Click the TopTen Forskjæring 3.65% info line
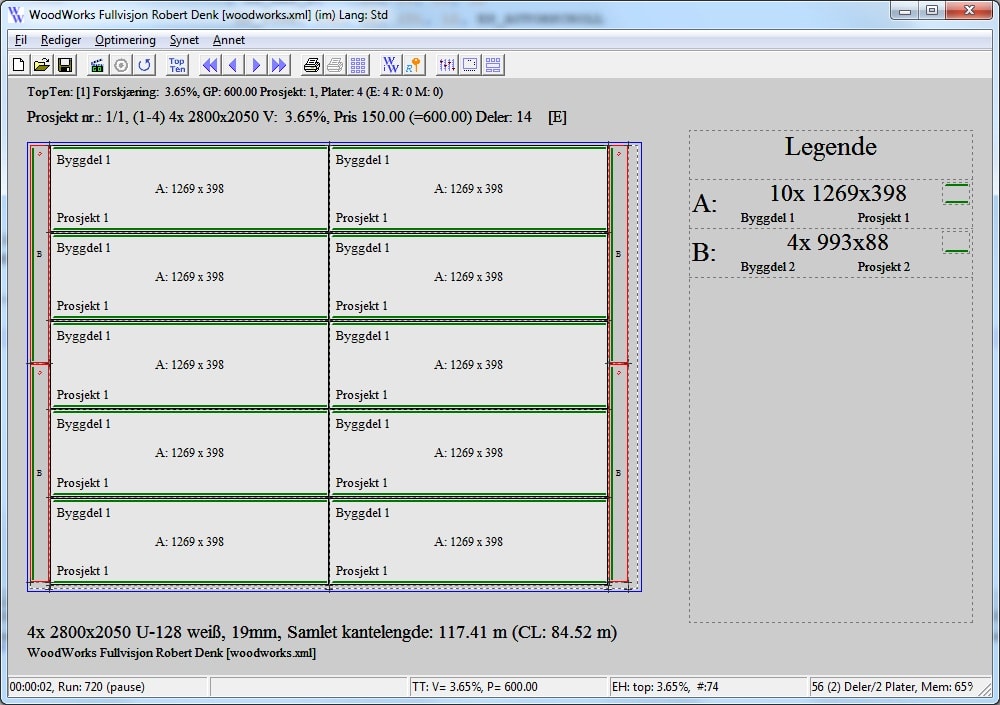This screenshot has width=1000, height=705. click(x=235, y=92)
